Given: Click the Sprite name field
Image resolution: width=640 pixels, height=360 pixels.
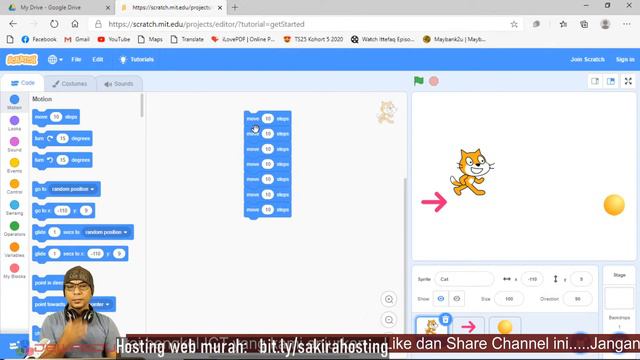Looking at the screenshot, I should pos(464,279).
